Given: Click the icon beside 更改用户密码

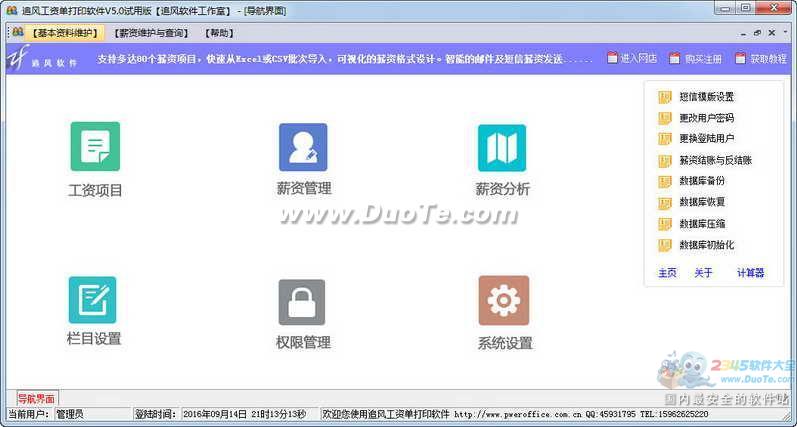Looking at the screenshot, I should tap(665, 118).
